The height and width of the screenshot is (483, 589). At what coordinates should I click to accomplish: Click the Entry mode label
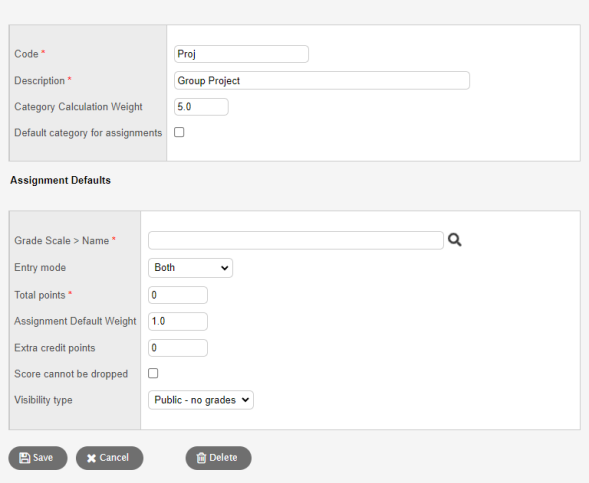tap(40, 267)
